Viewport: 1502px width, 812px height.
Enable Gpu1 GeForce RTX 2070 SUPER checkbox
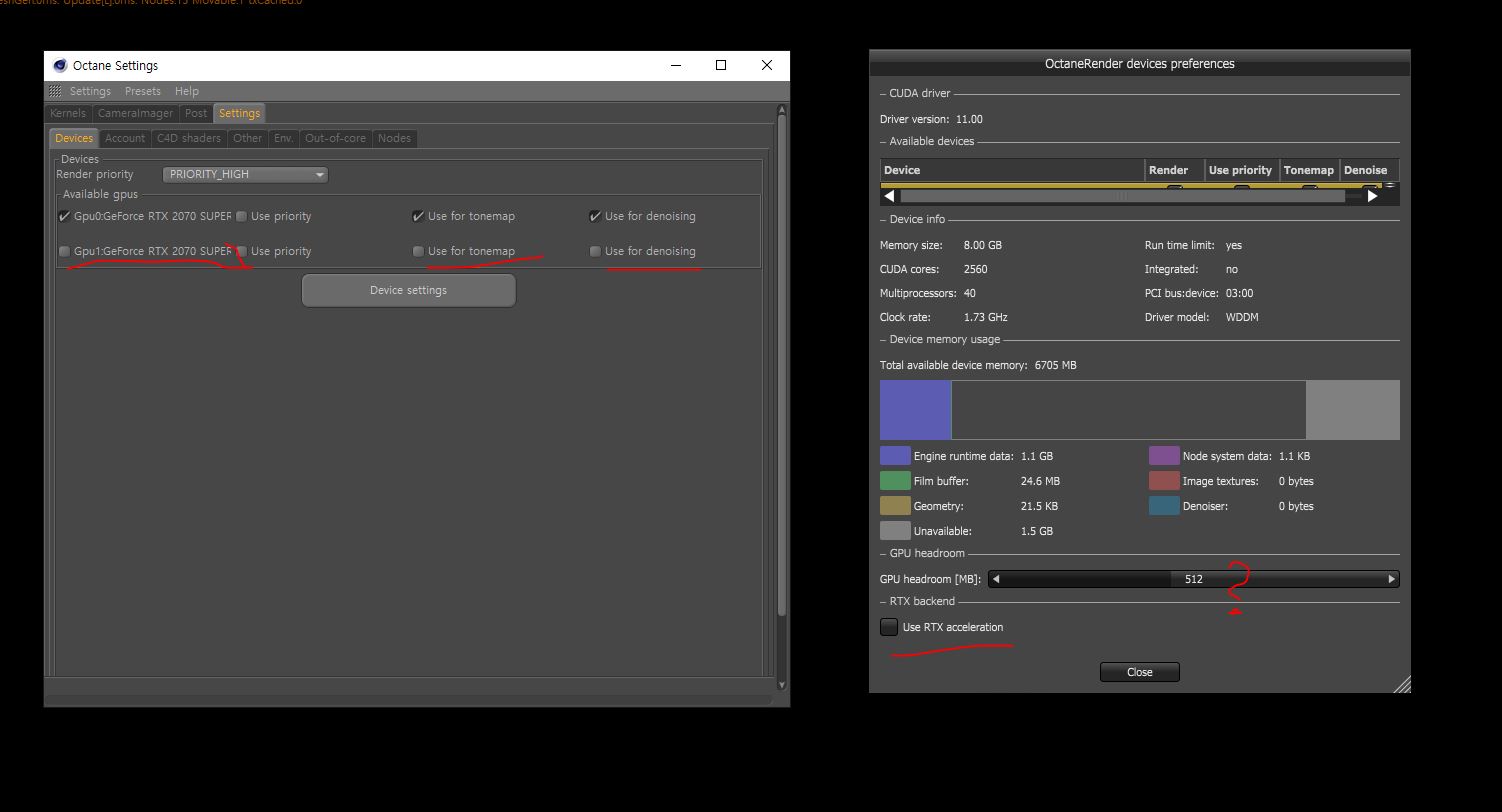(65, 251)
